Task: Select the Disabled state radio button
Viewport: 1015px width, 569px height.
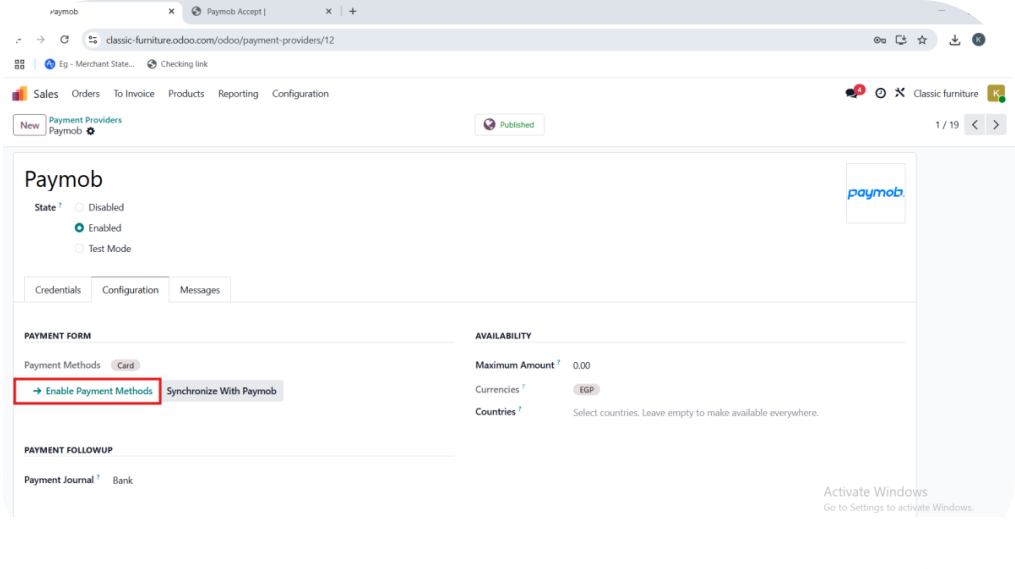Action: pos(80,207)
